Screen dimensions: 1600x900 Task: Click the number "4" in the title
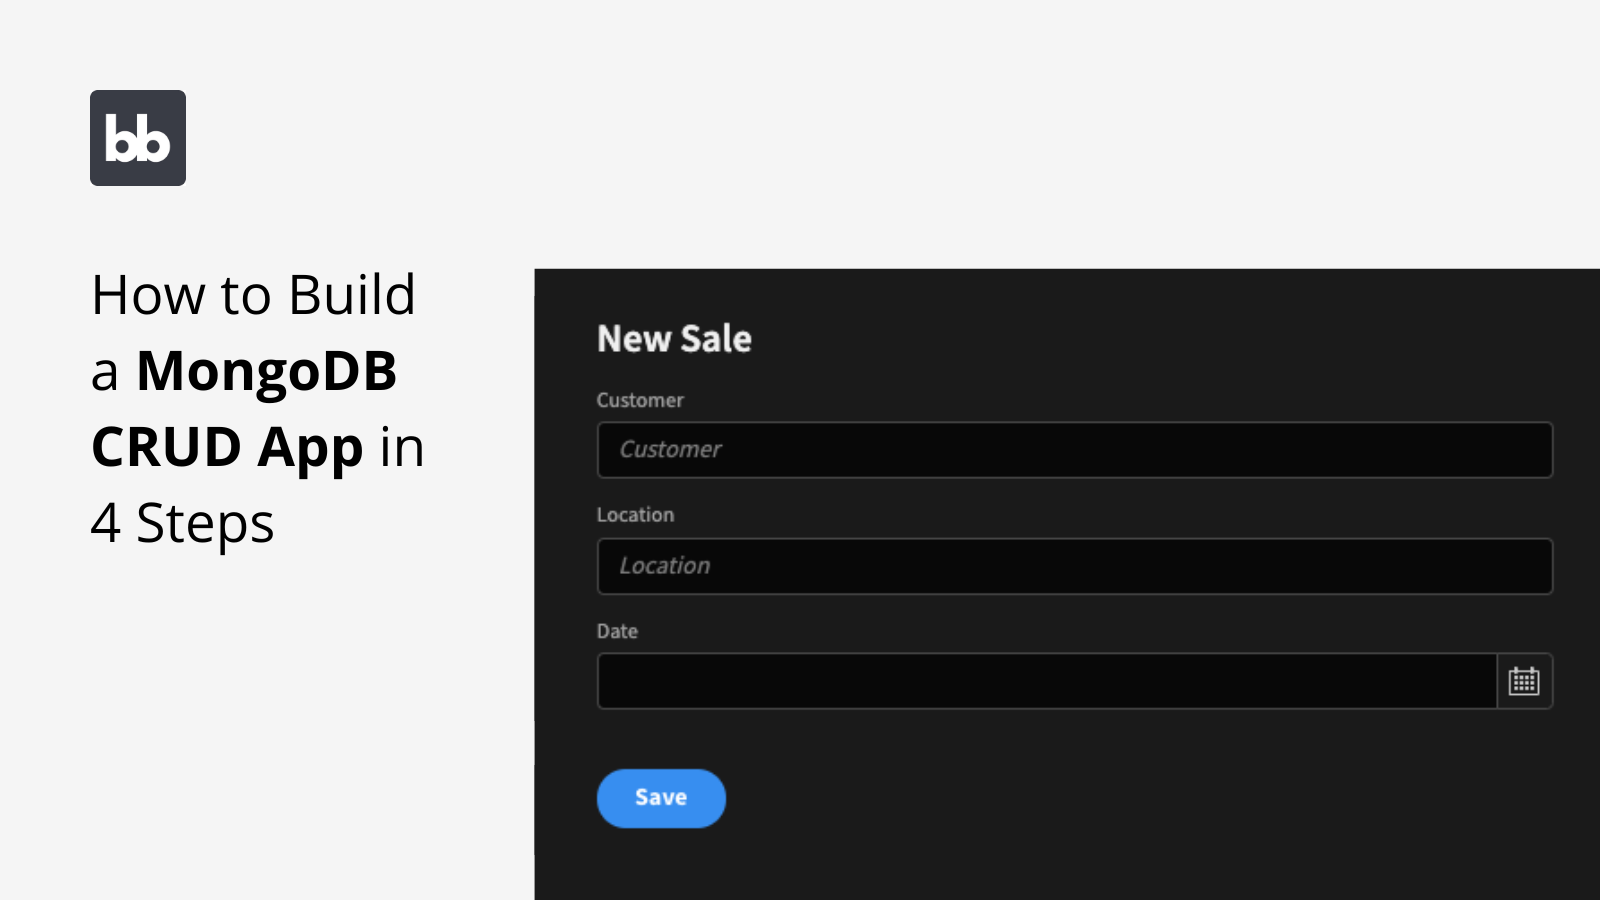(x=106, y=523)
